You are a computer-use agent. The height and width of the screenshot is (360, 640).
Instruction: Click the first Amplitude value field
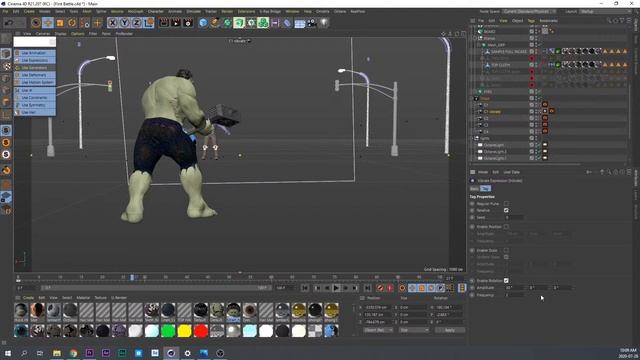tap(514, 288)
